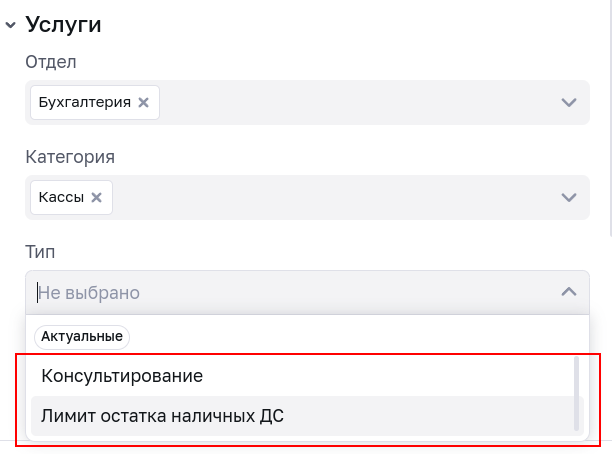Click the dropdown list's vertical scrollbar
This screenshot has height=454, width=612.
point(576,394)
